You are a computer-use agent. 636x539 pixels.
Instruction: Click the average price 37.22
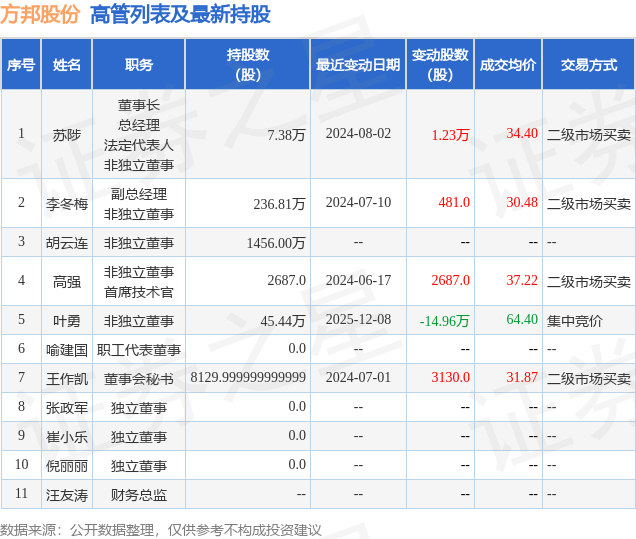522,280
